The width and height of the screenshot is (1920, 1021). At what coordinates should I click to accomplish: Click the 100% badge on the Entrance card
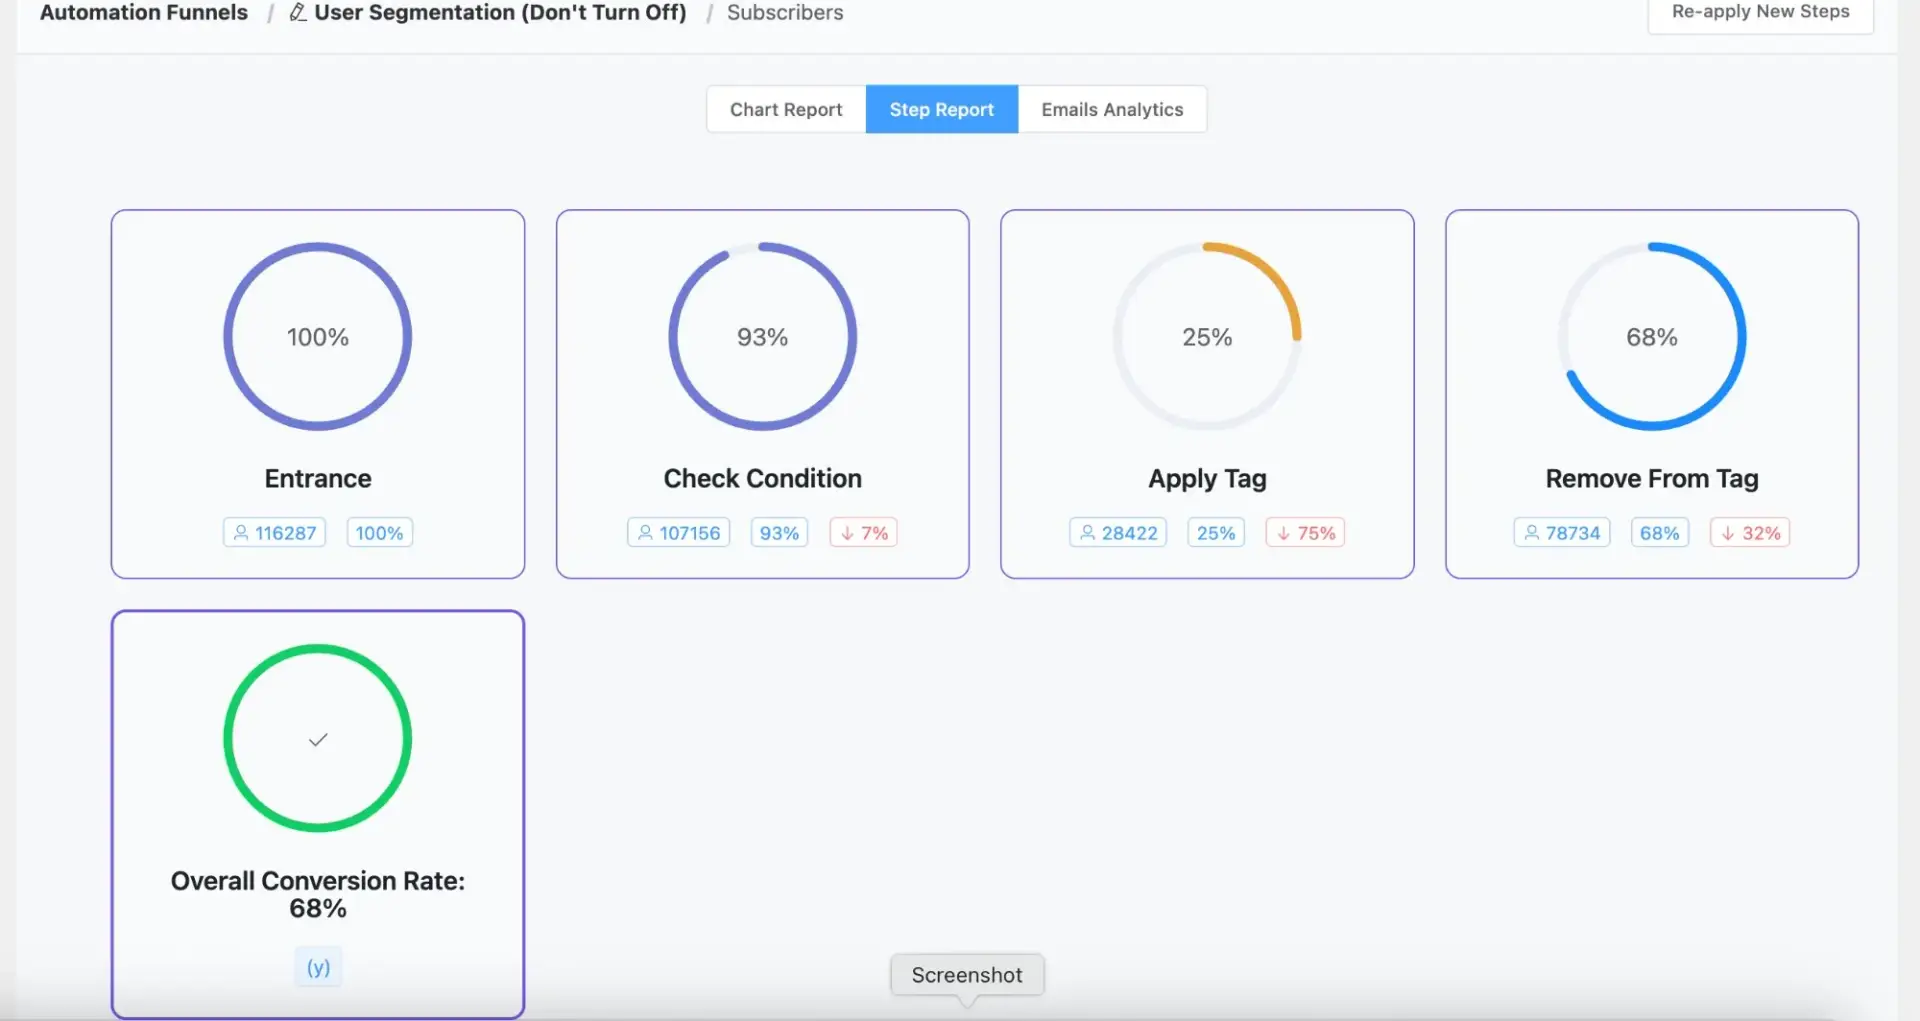click(379, 532)
